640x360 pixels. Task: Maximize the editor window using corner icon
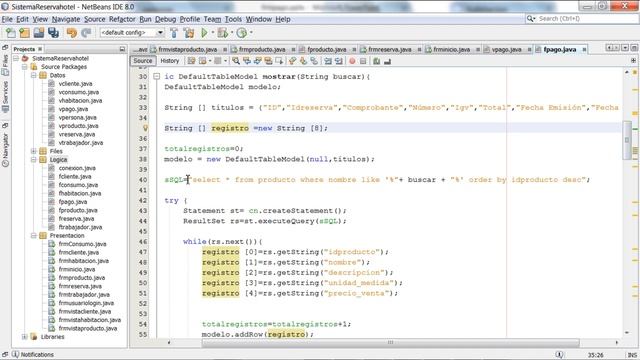coord(634,48)
